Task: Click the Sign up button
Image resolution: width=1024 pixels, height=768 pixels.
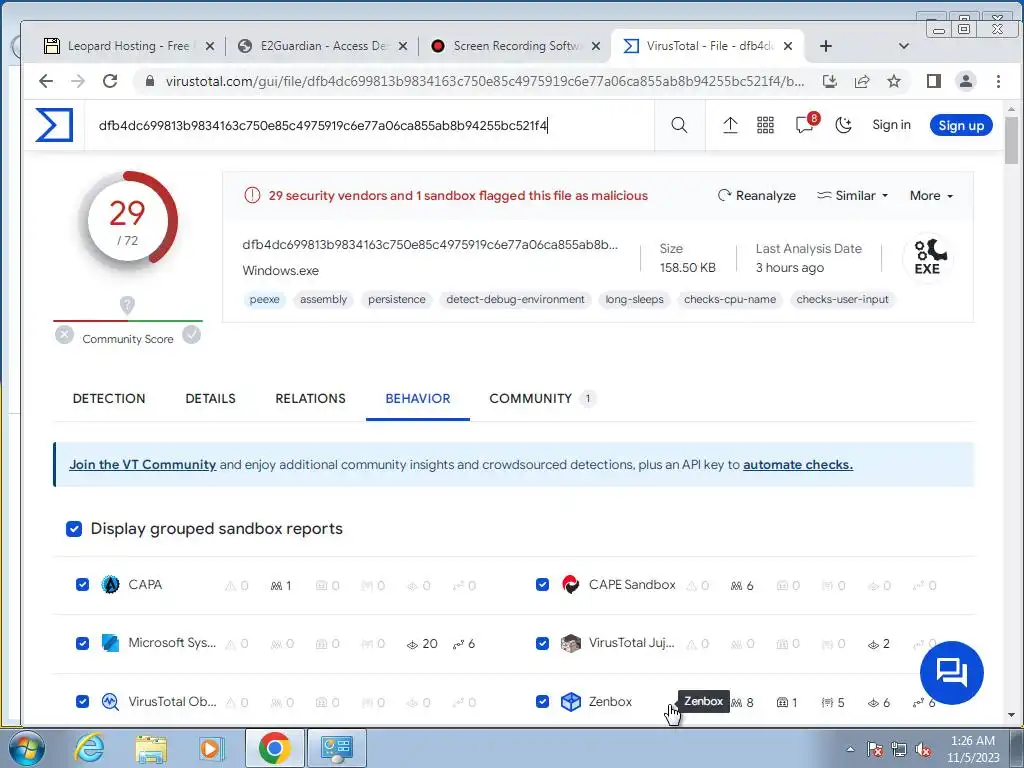Action: pos(961,125)
